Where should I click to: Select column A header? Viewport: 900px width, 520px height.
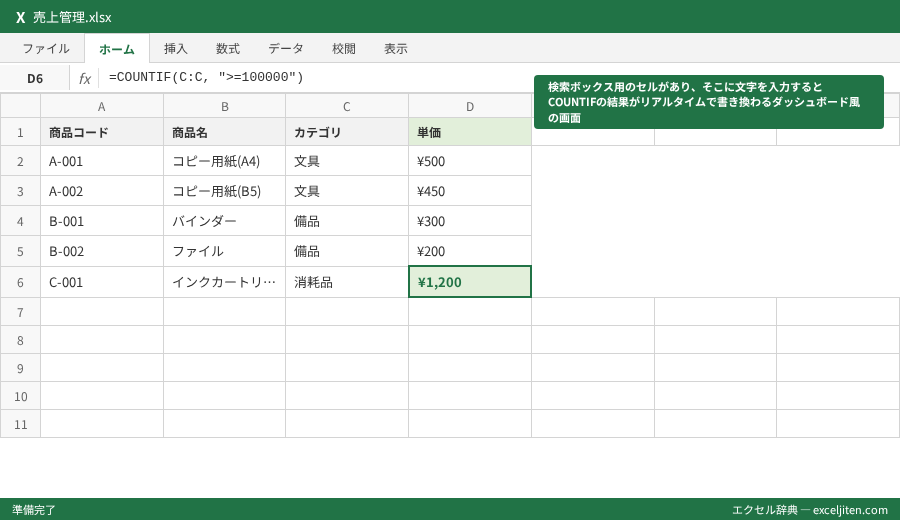click(102, 106)
